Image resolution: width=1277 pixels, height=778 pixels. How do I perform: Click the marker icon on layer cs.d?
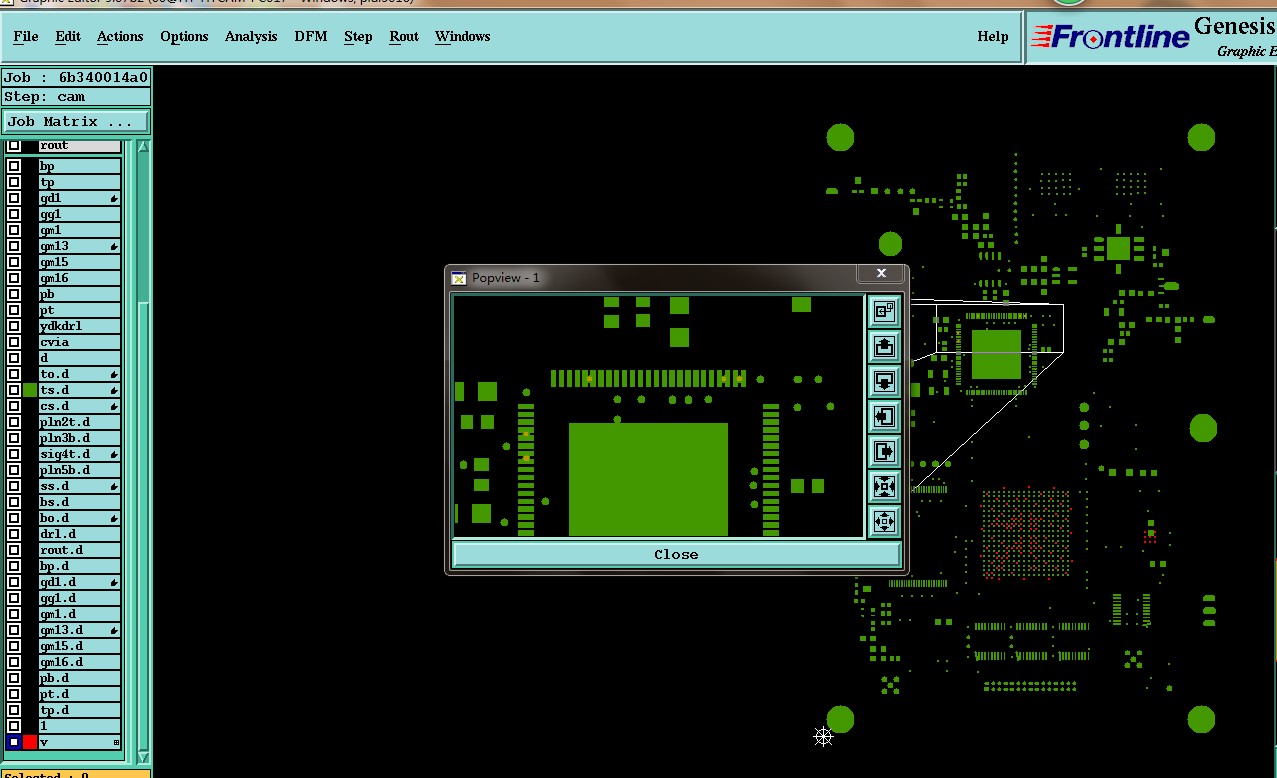coord(114,406)
